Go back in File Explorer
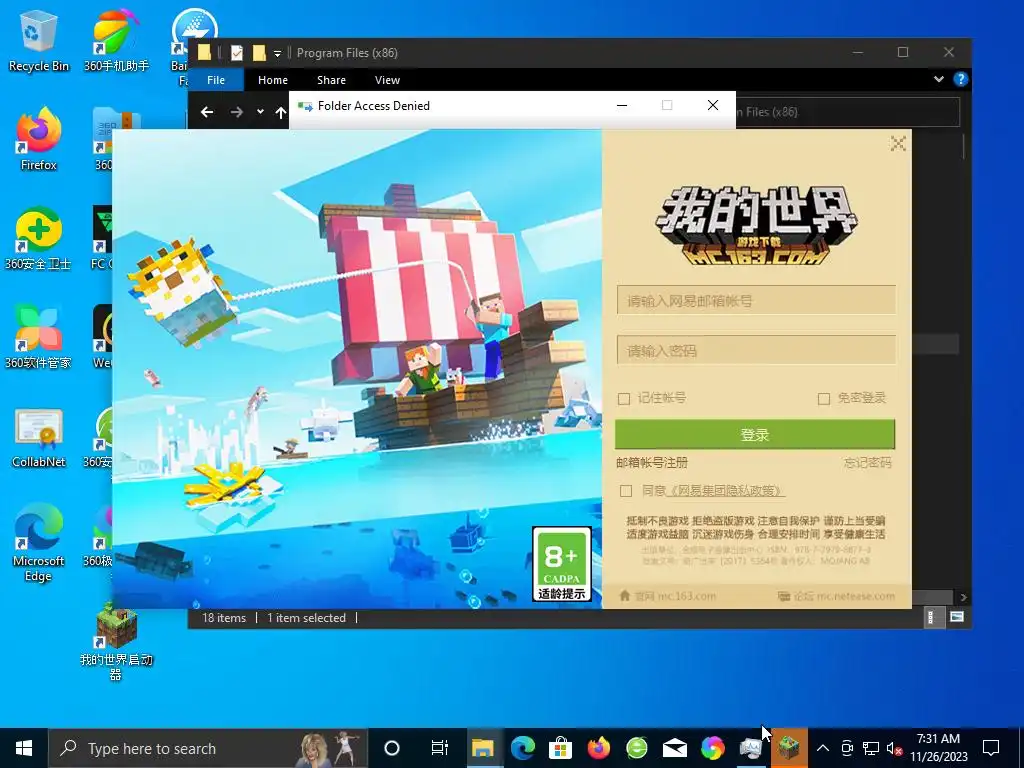This screenshot has width=1024, height=768. point(207,112)
